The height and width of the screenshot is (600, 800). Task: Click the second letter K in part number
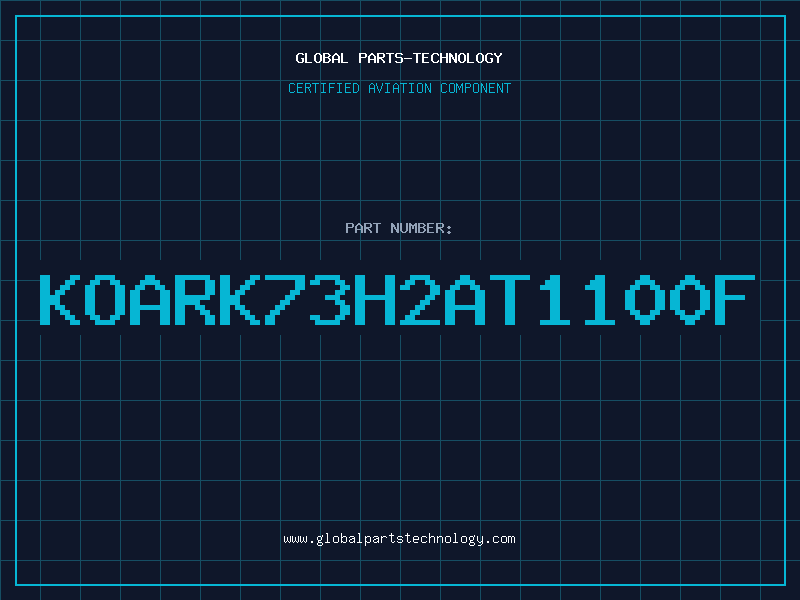(x=240, y=300)
